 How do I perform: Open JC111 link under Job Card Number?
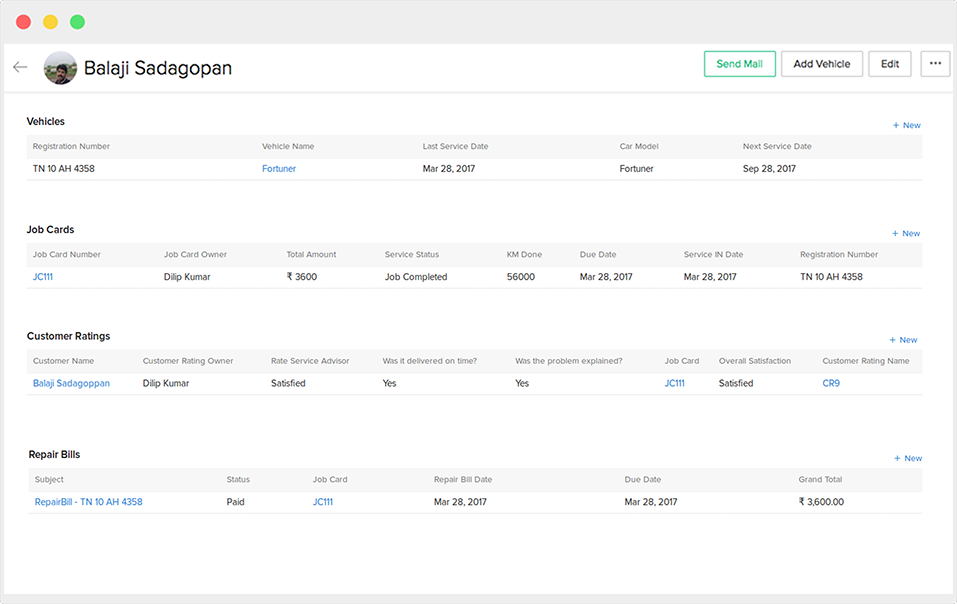pos(43,277)
